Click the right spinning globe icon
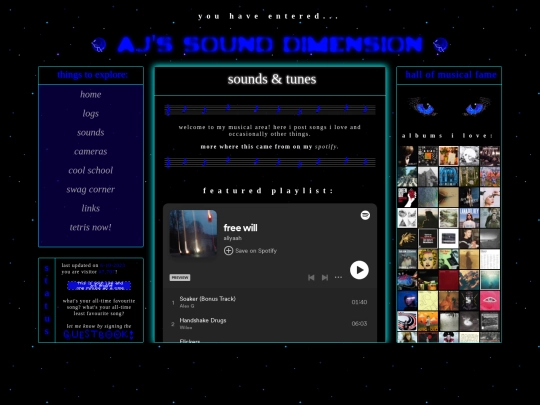Viewport: 540px width, 405px height. 440,45
